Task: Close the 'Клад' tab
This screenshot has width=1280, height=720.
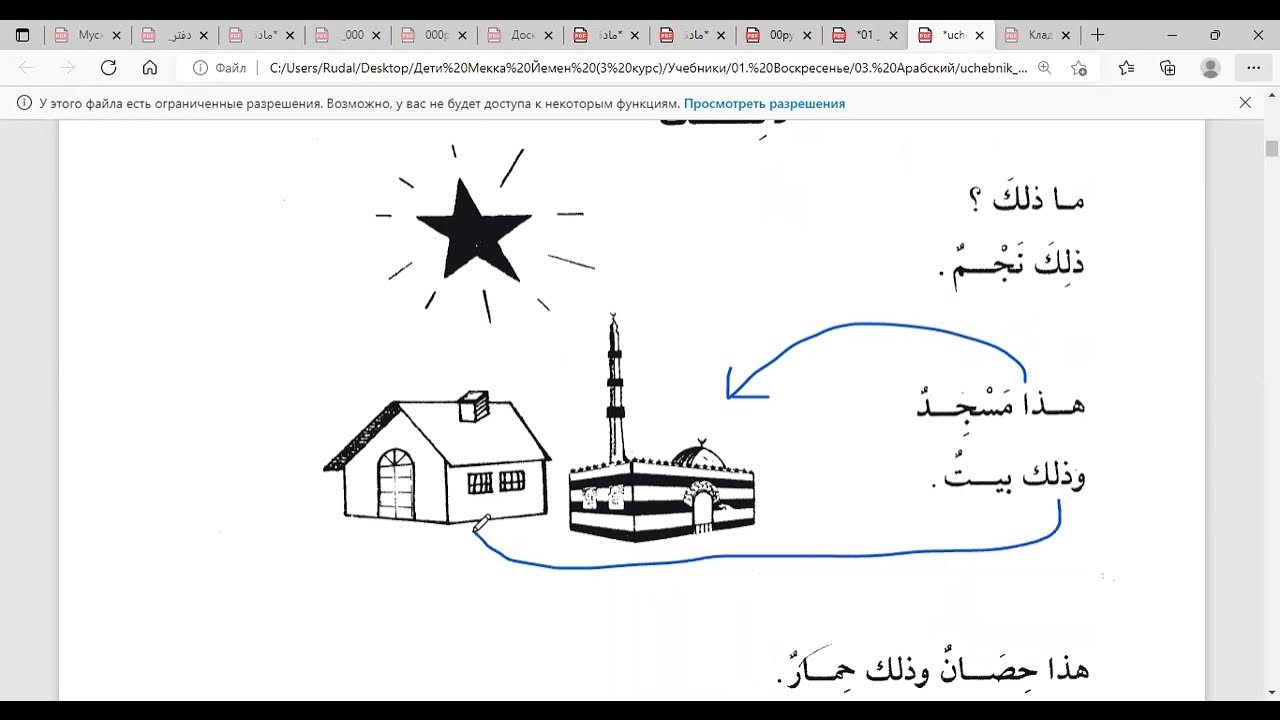Action: [1067, 35]
